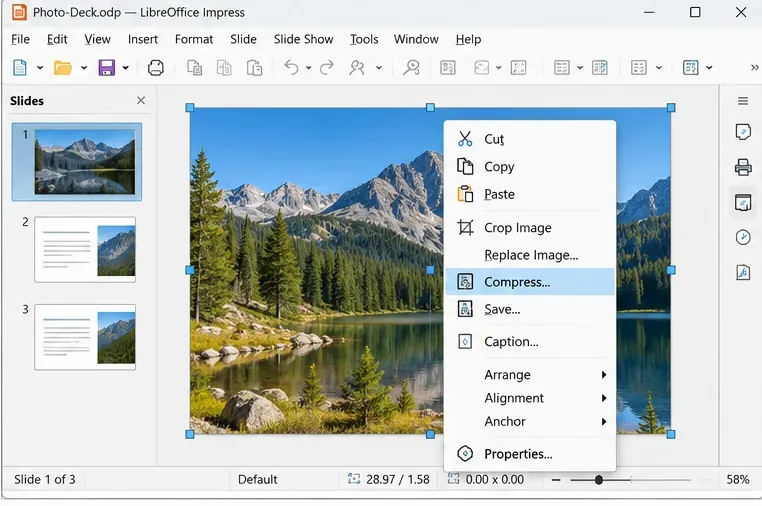Select Crop Image in the context menu

530,227
